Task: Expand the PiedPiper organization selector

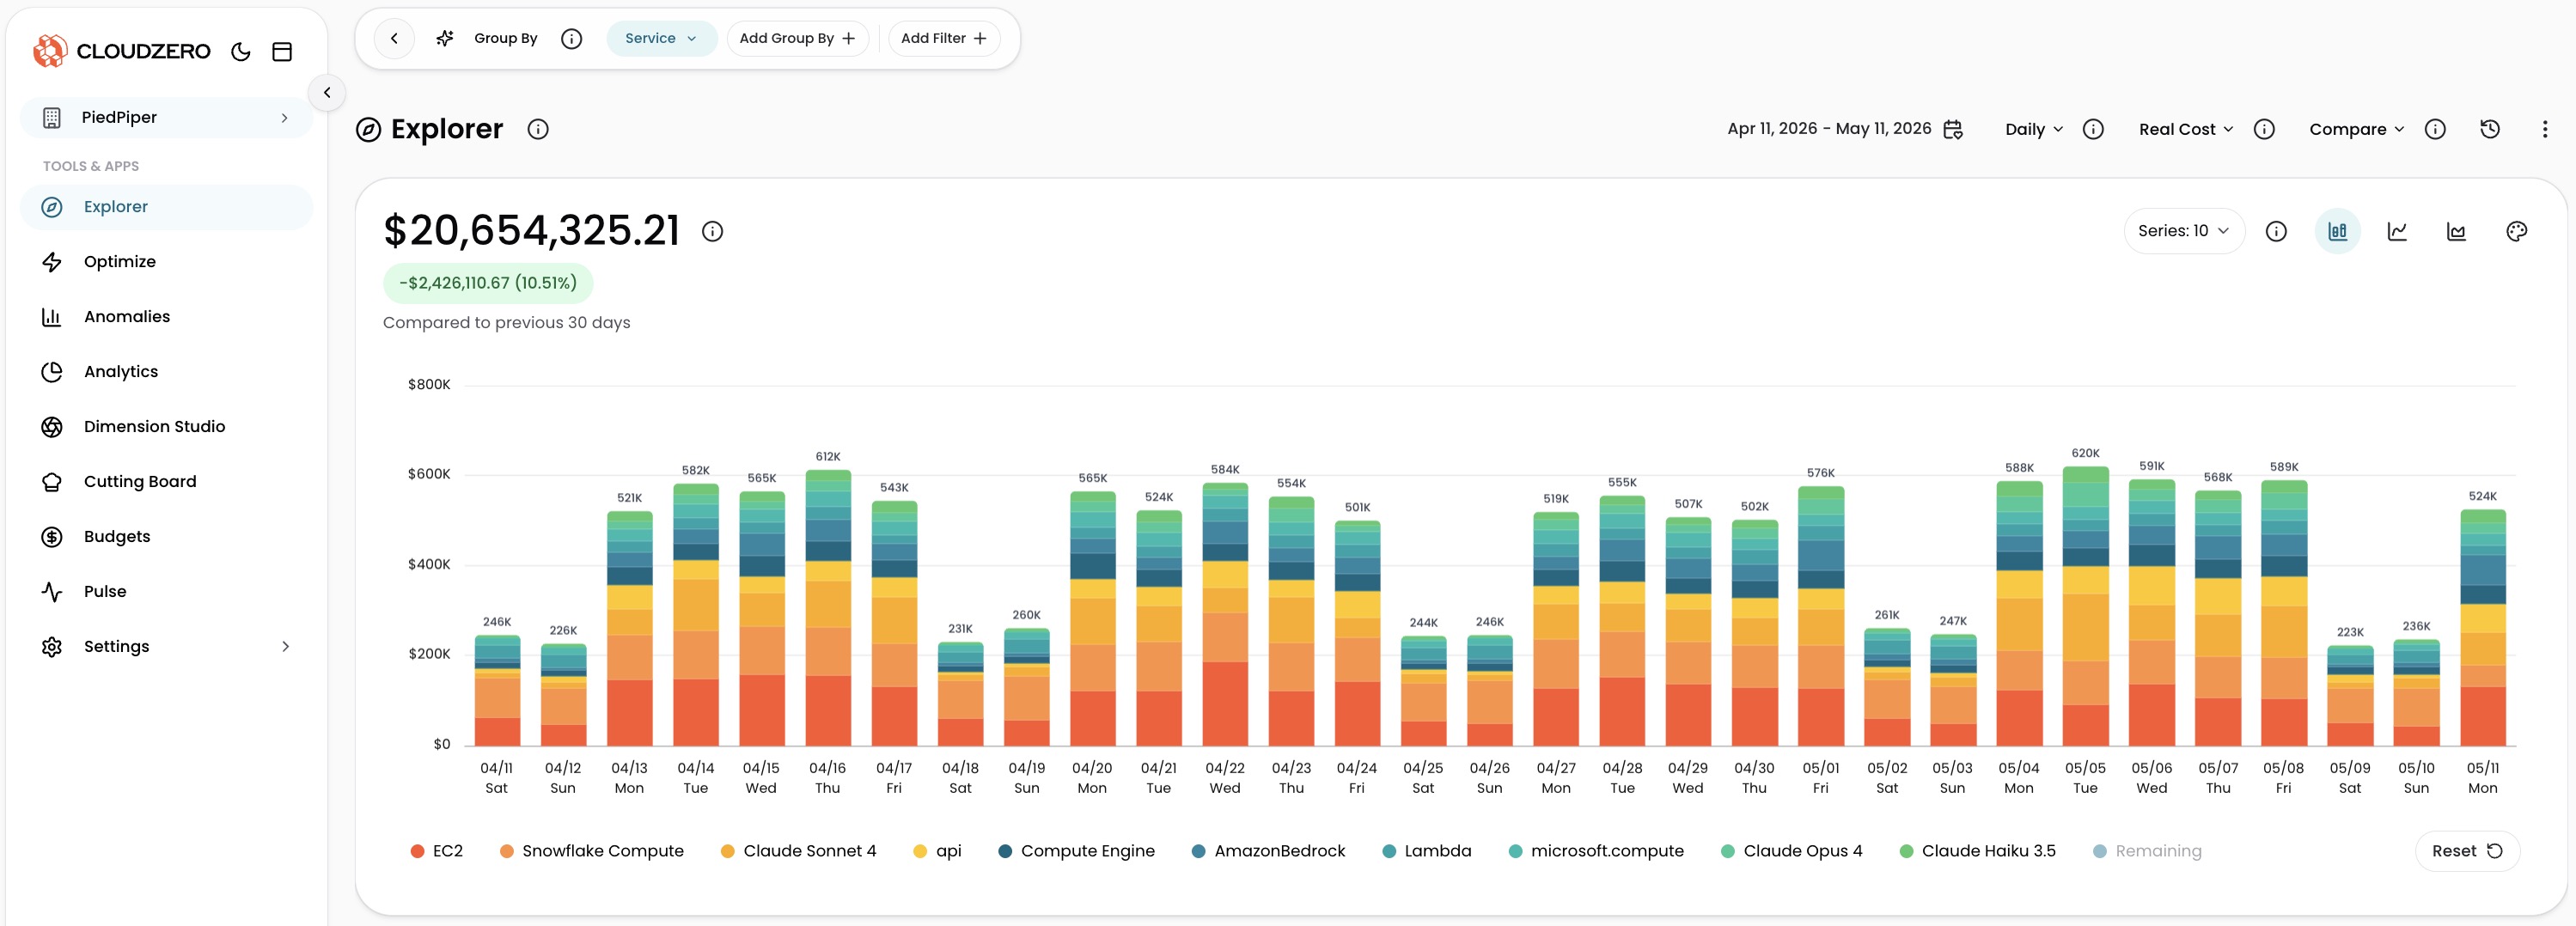Action: coord(166,117)
